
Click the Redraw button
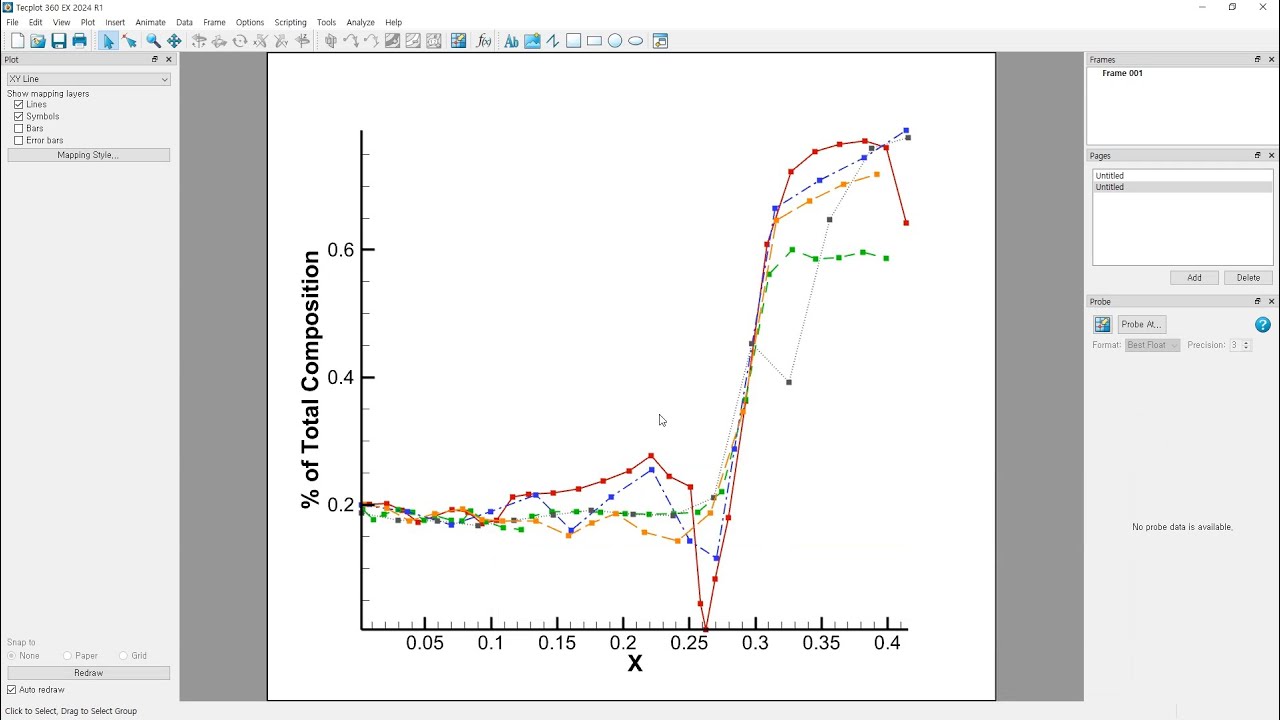88,673
